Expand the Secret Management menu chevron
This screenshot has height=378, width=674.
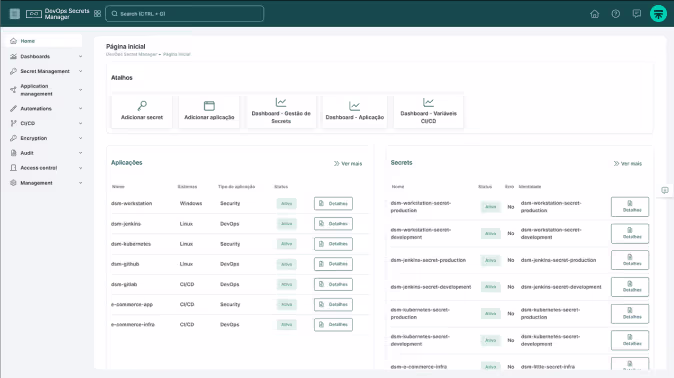80,71
